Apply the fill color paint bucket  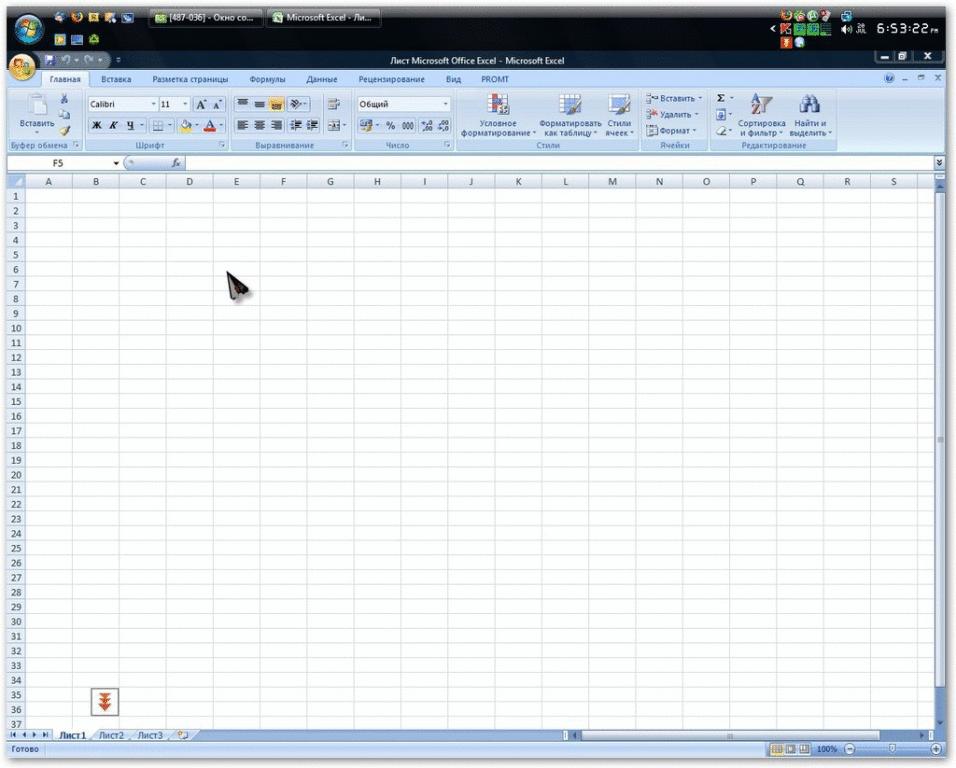coord(186,126)
